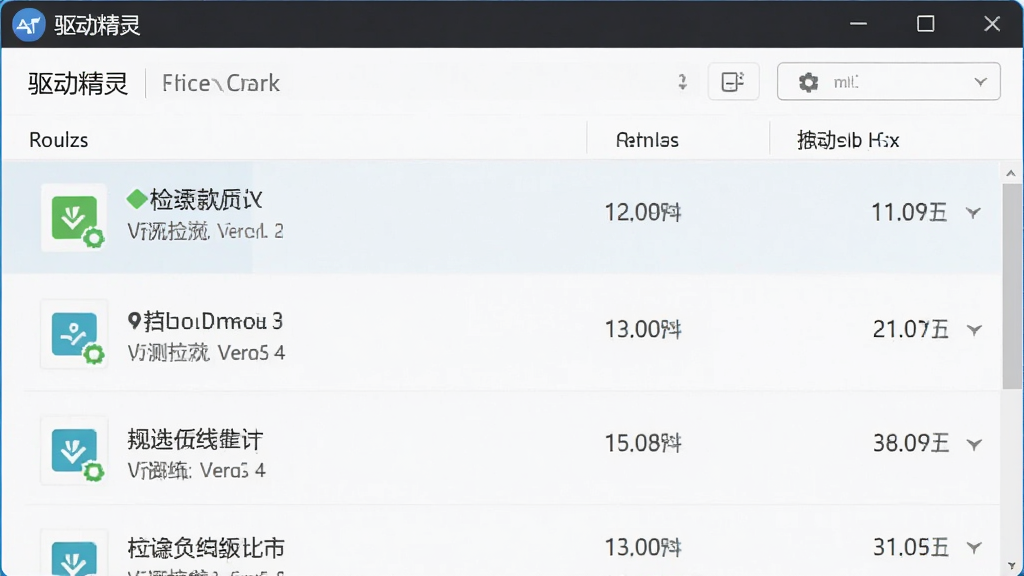
Task: Click the gear icon in the settings dropdown
Action: pyautogui.click(x=808, y=82)
